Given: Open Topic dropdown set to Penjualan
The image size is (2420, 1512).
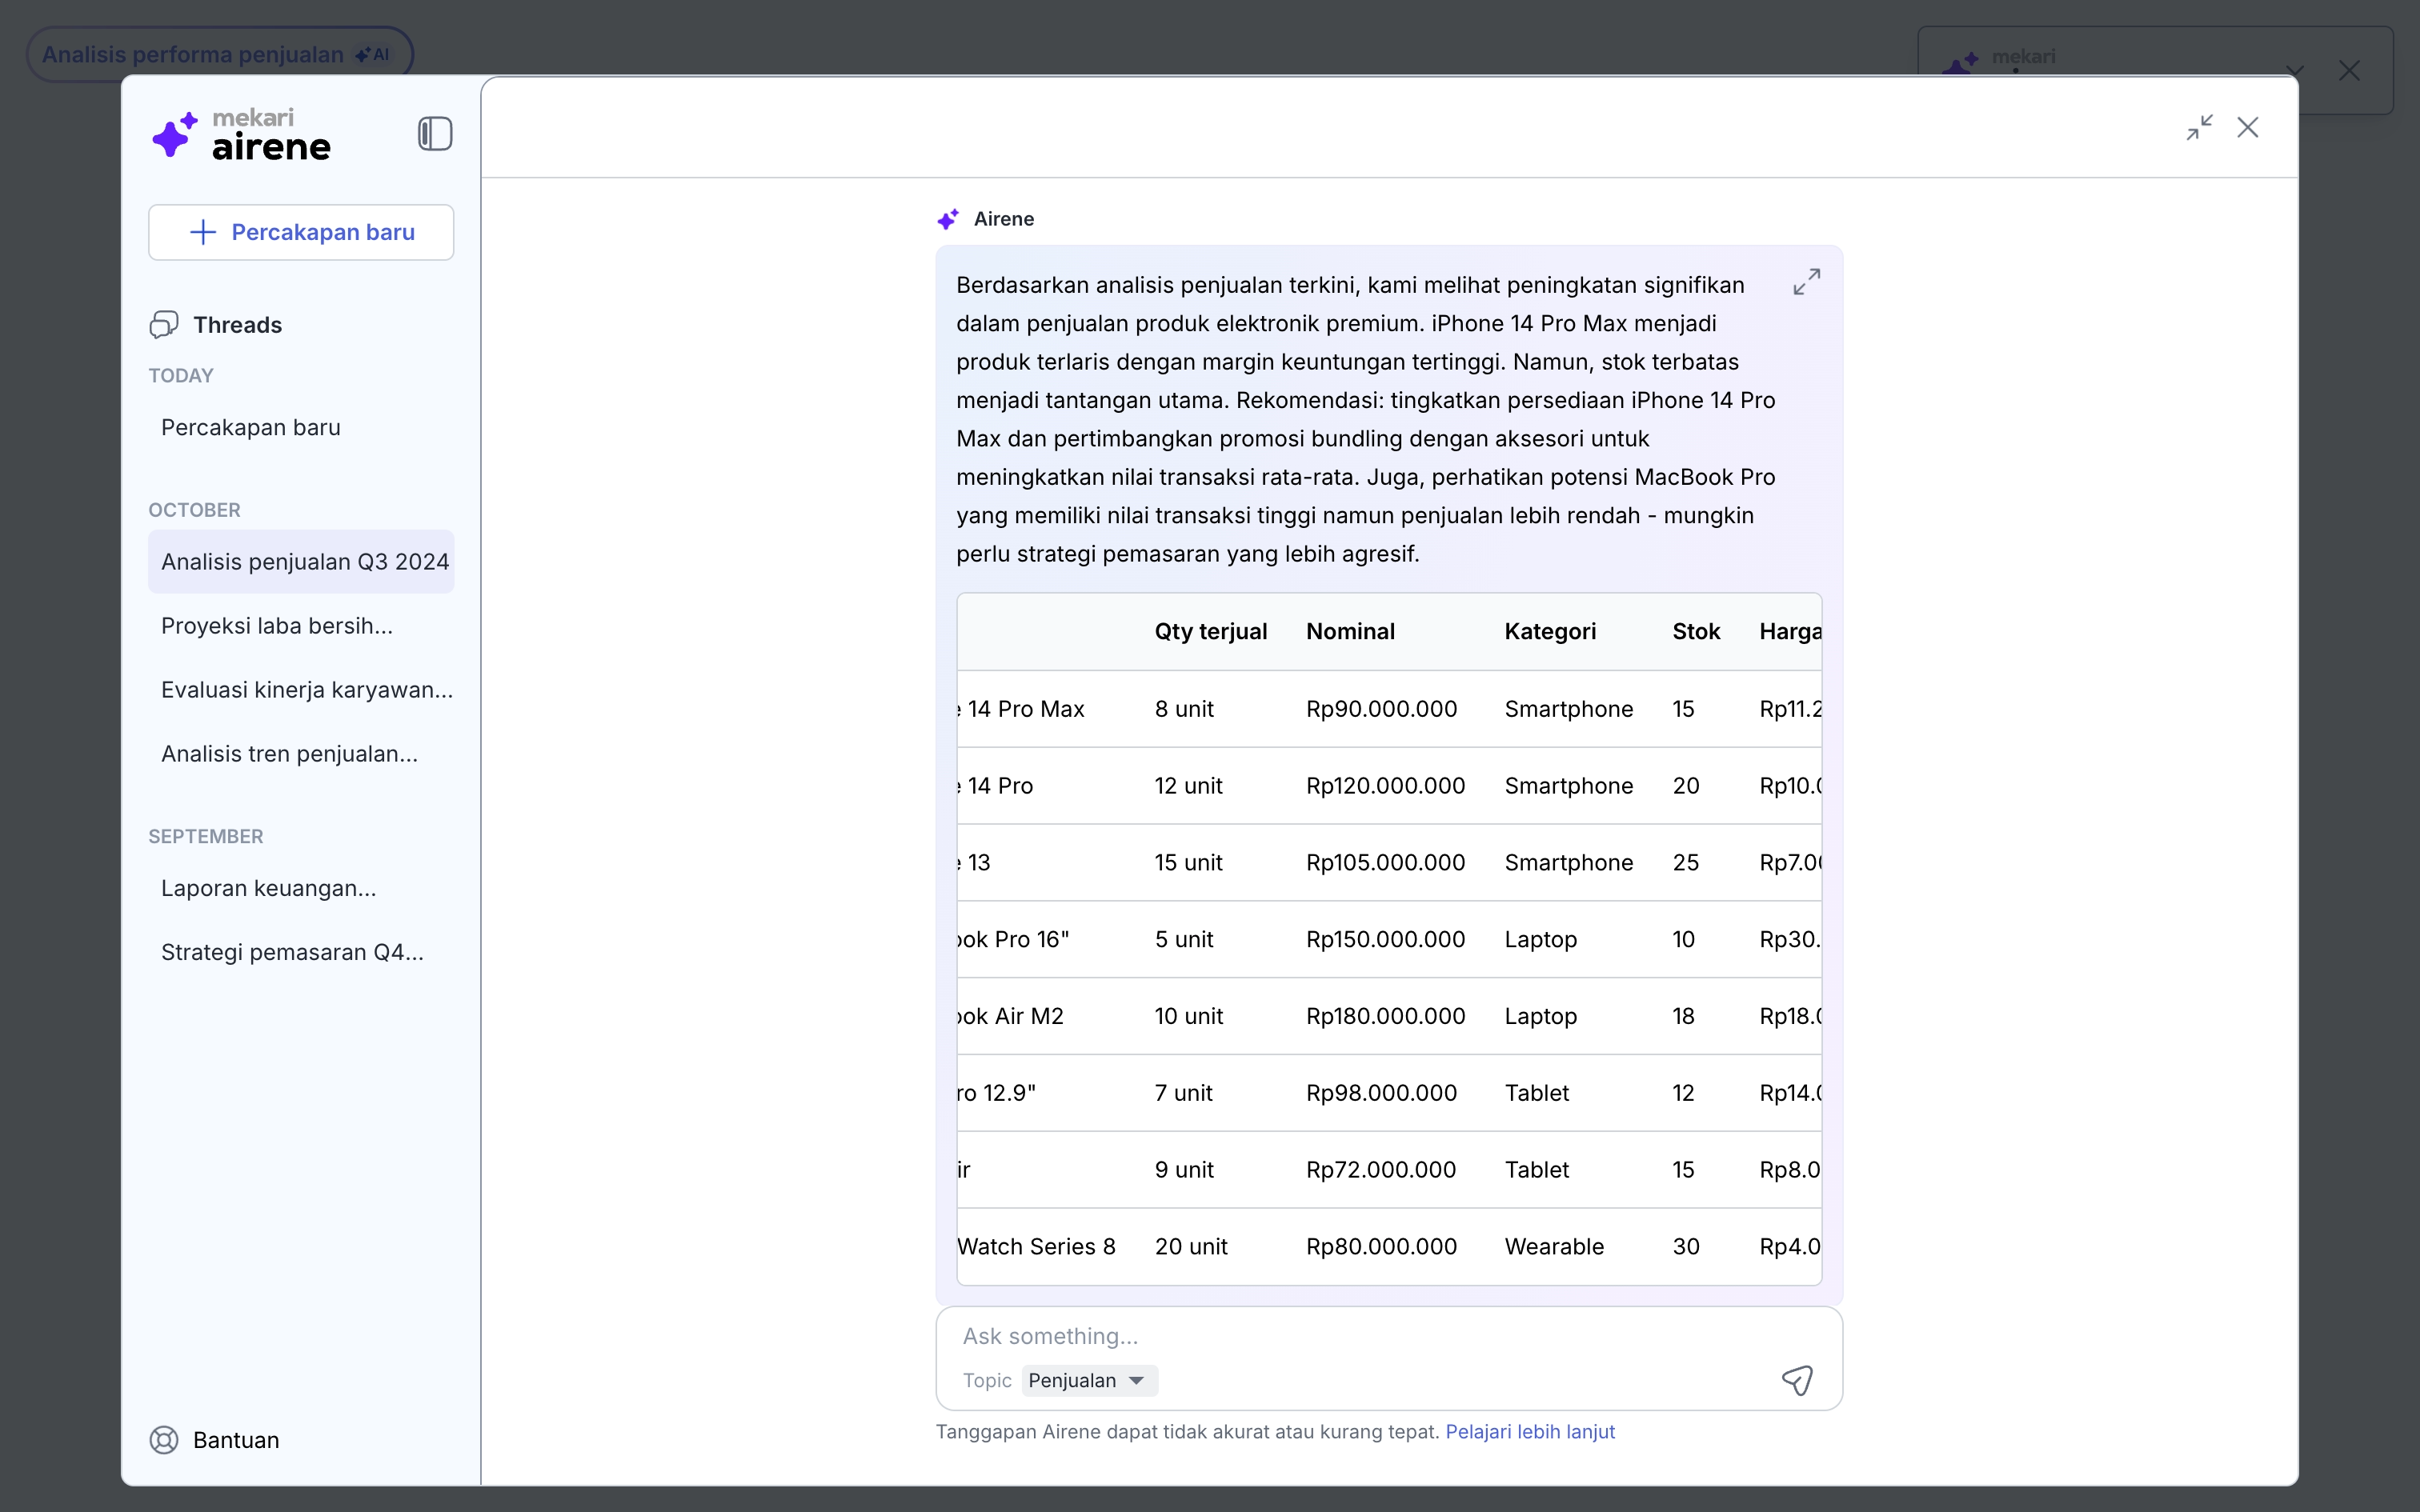Looking at the screenshot, I should (1089, 1380).
